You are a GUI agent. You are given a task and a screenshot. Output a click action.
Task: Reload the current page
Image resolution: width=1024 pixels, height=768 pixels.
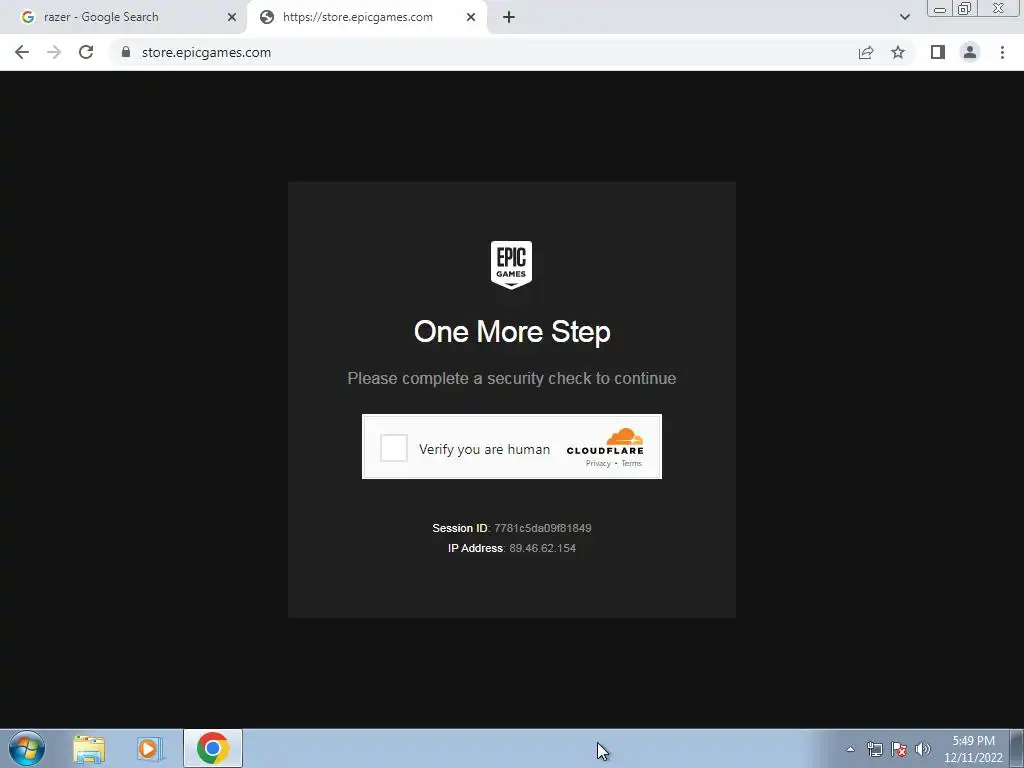pos(86,52)
